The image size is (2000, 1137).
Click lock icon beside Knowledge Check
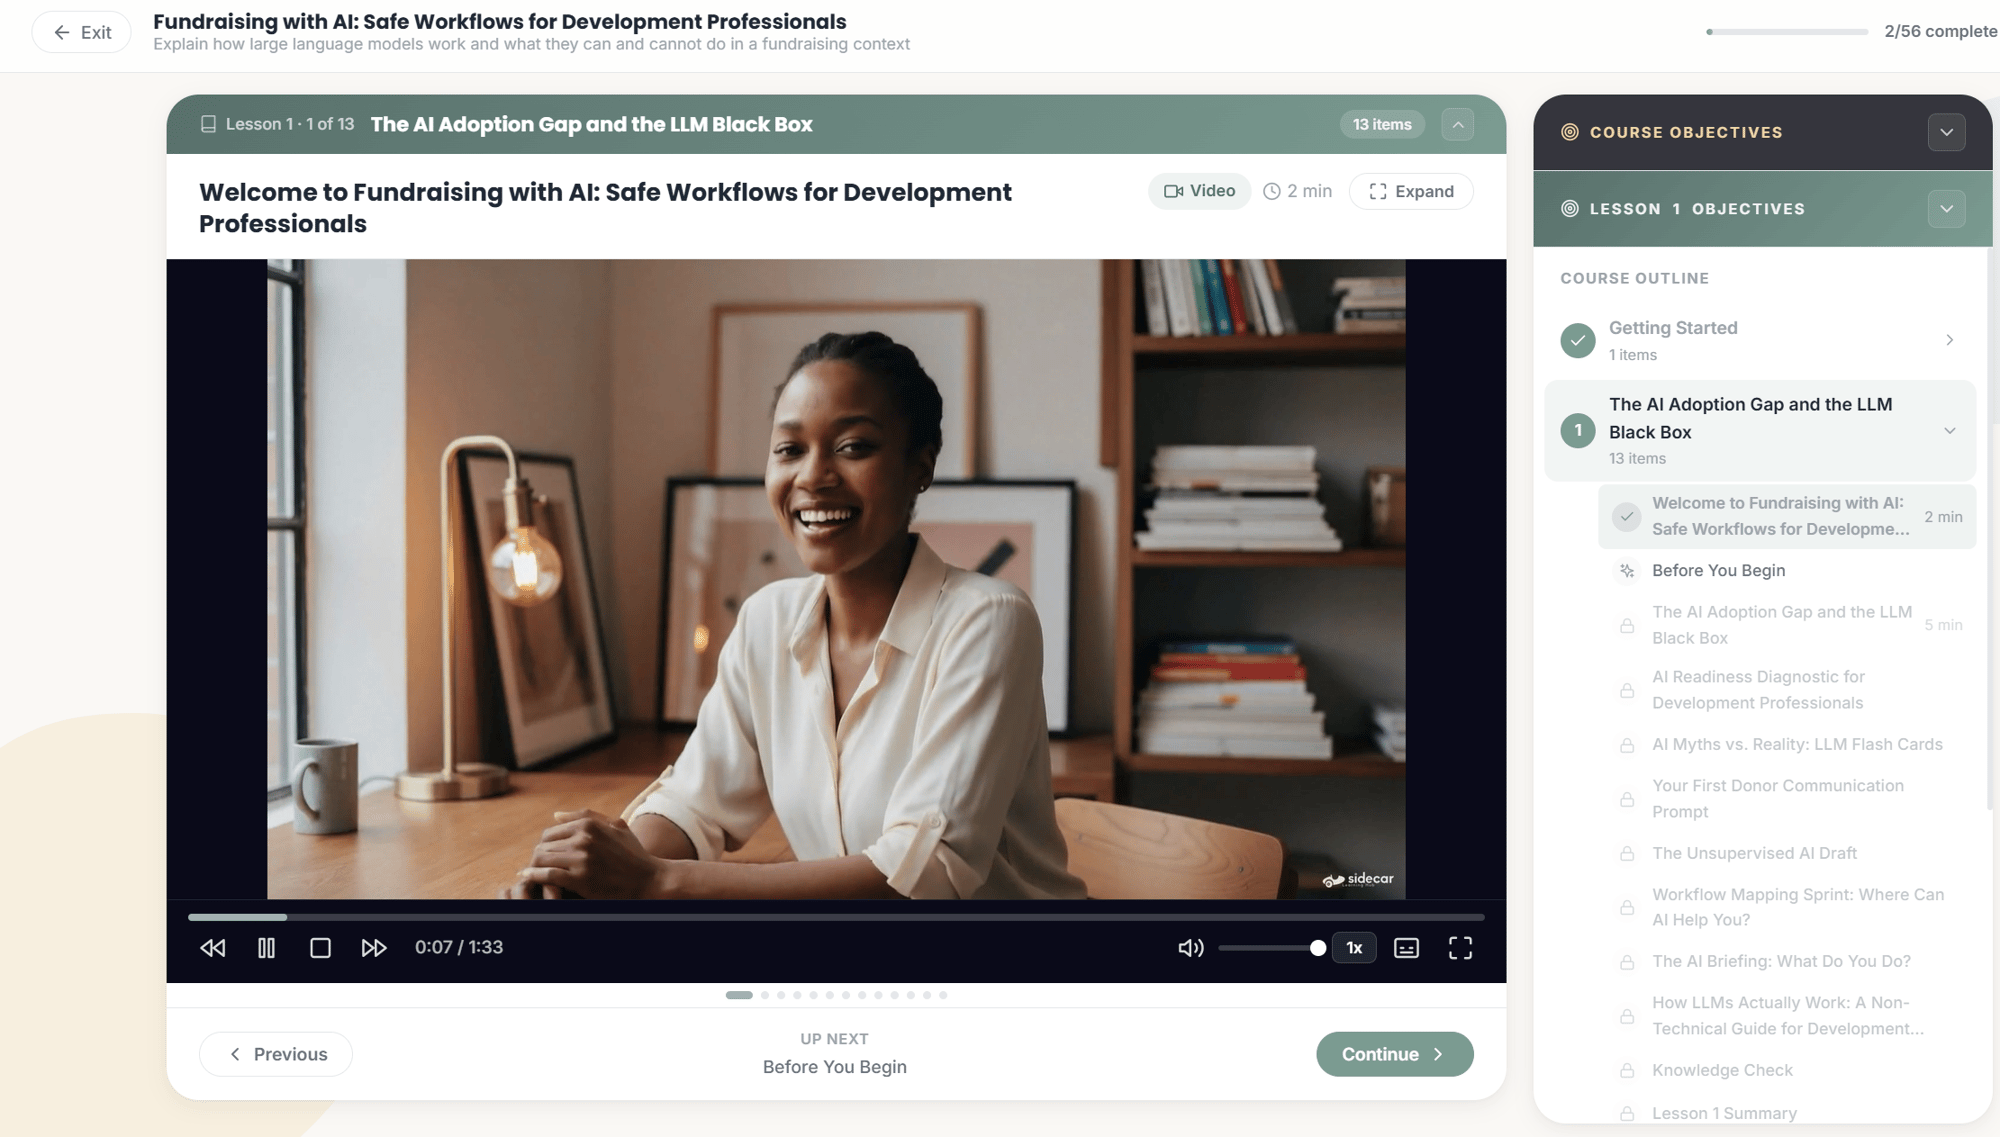click(1627, 1071)
